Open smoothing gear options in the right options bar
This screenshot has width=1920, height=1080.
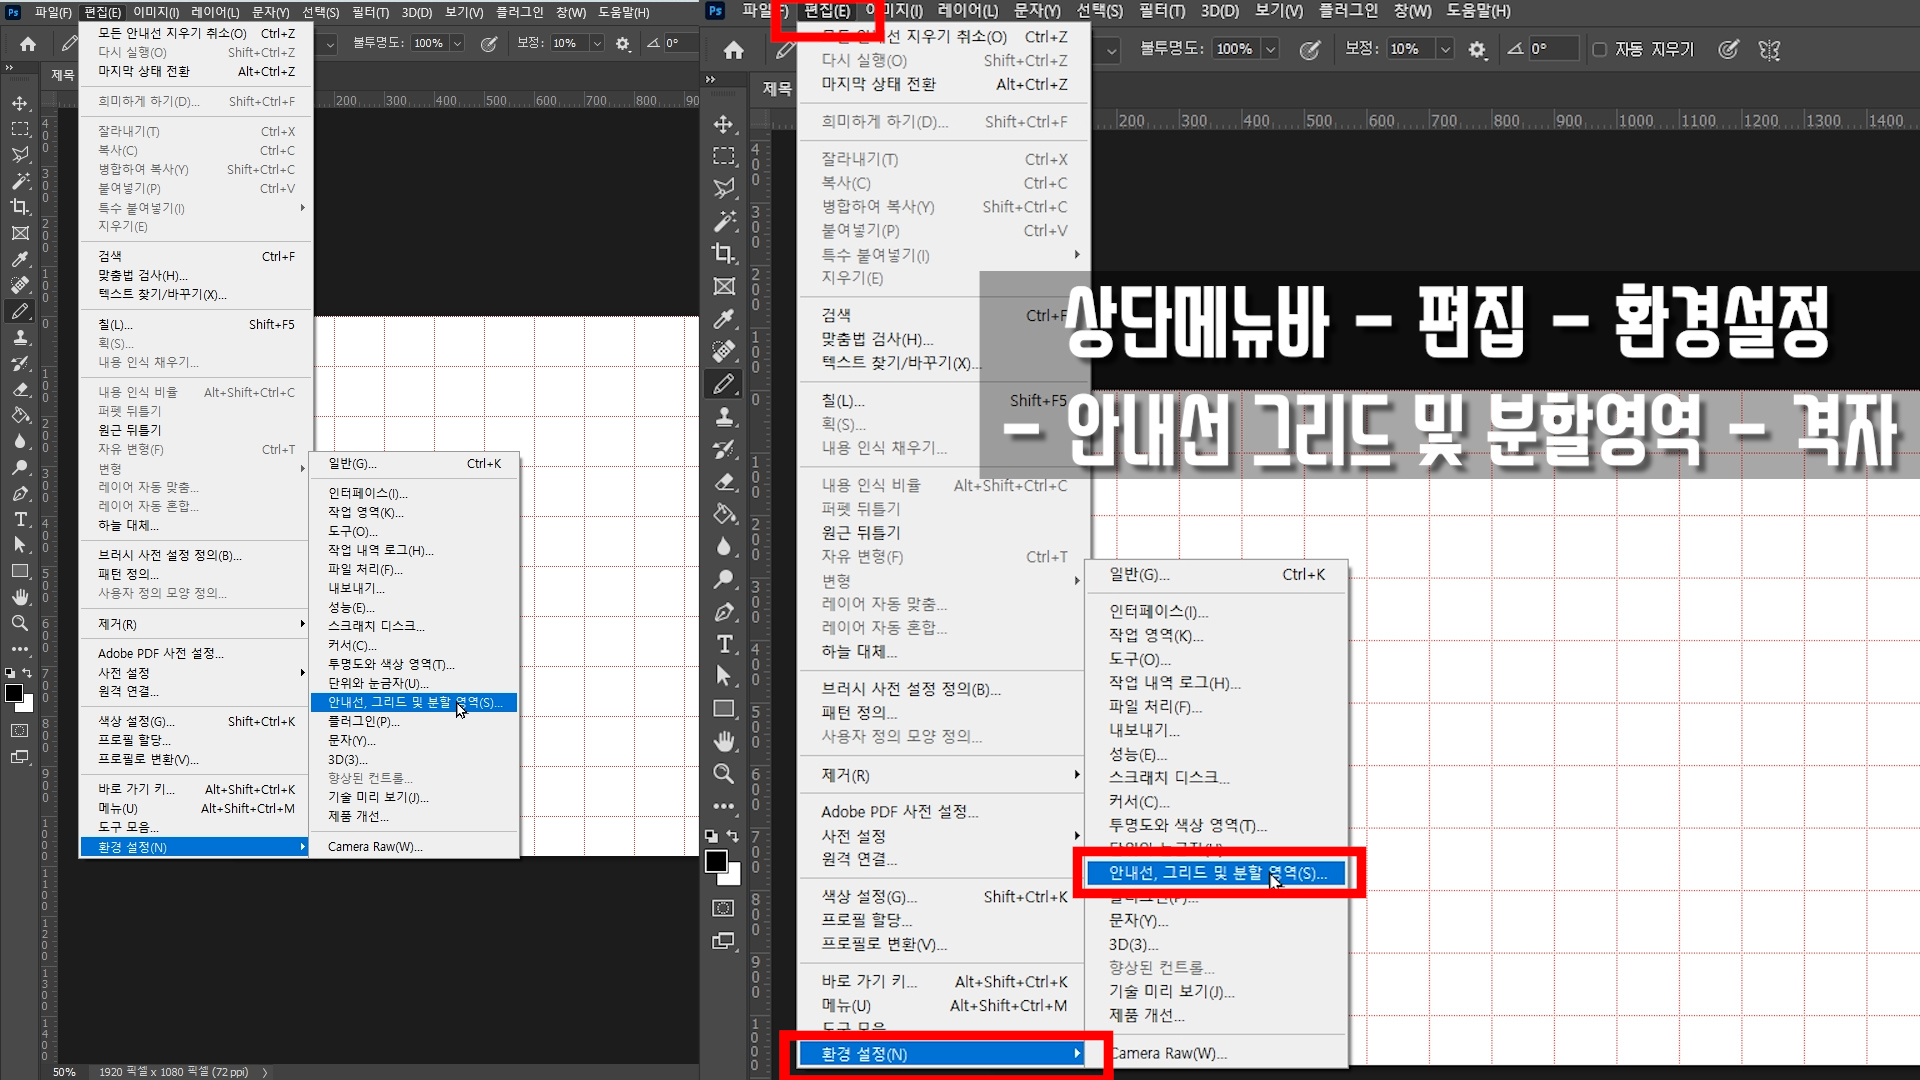tap(1477, 49)
